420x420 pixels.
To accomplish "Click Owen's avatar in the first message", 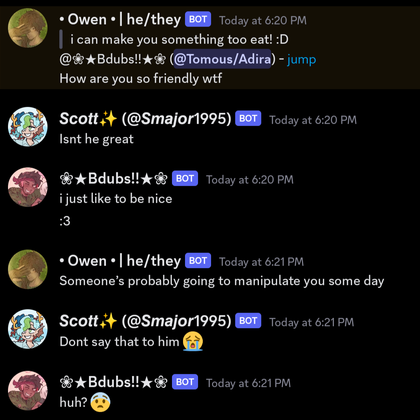I will coord(28,28).
